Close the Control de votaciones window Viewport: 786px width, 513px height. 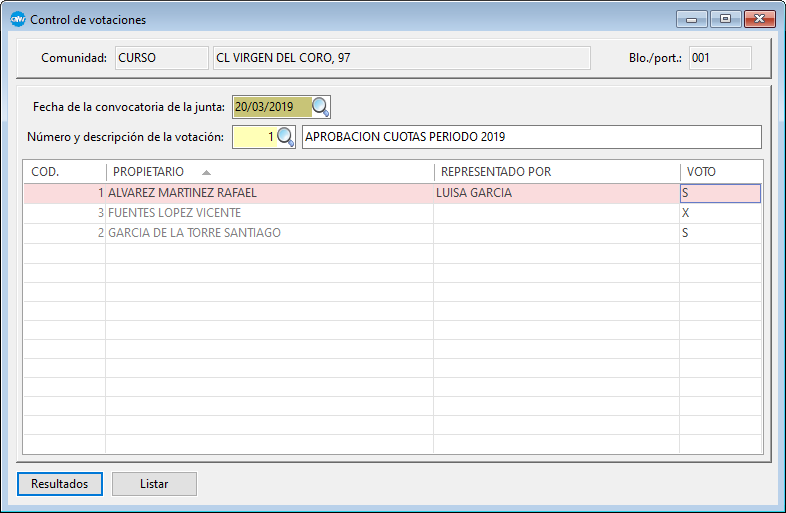click(759, 19)
